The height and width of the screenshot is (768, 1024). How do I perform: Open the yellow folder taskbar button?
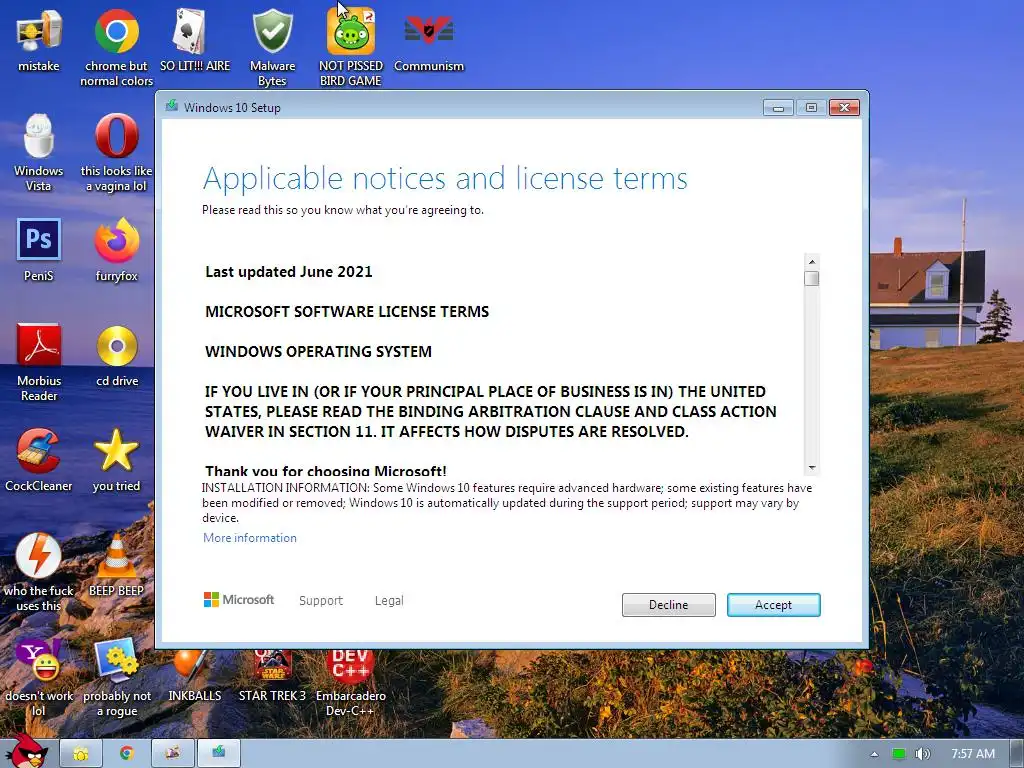[x=81, y=754]
